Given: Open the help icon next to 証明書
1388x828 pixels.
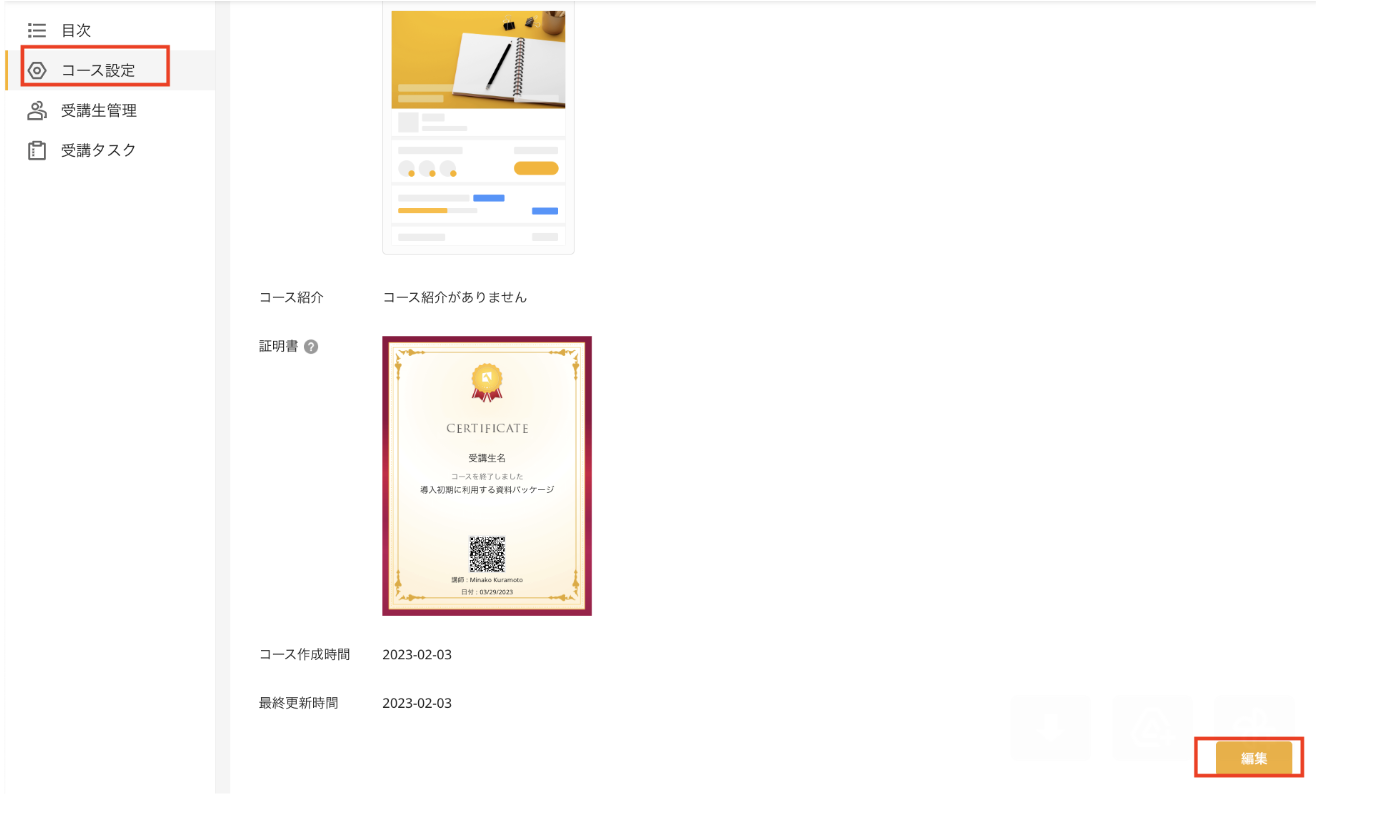Looking at the screenshot, I should pyautogui.click(x=311, y=347).
